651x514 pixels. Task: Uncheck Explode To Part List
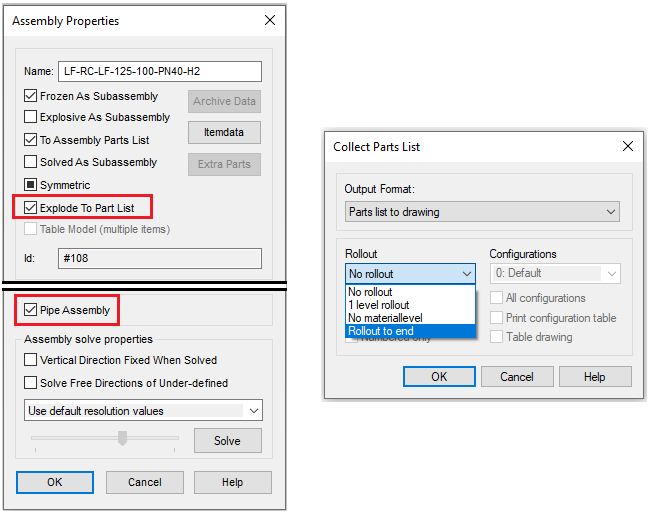31,208
